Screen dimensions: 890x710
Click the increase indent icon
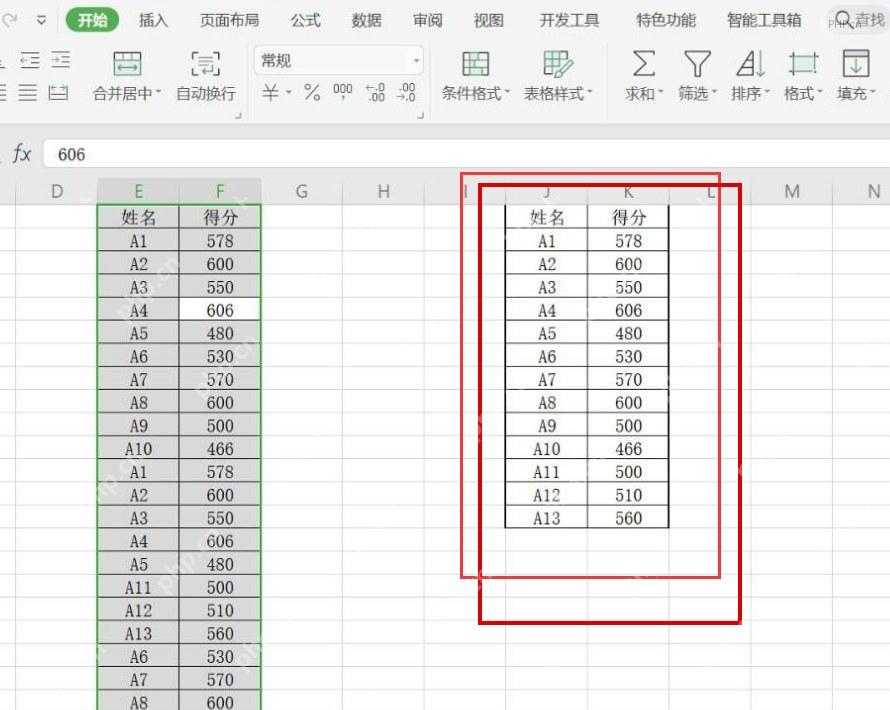point(61,60)
